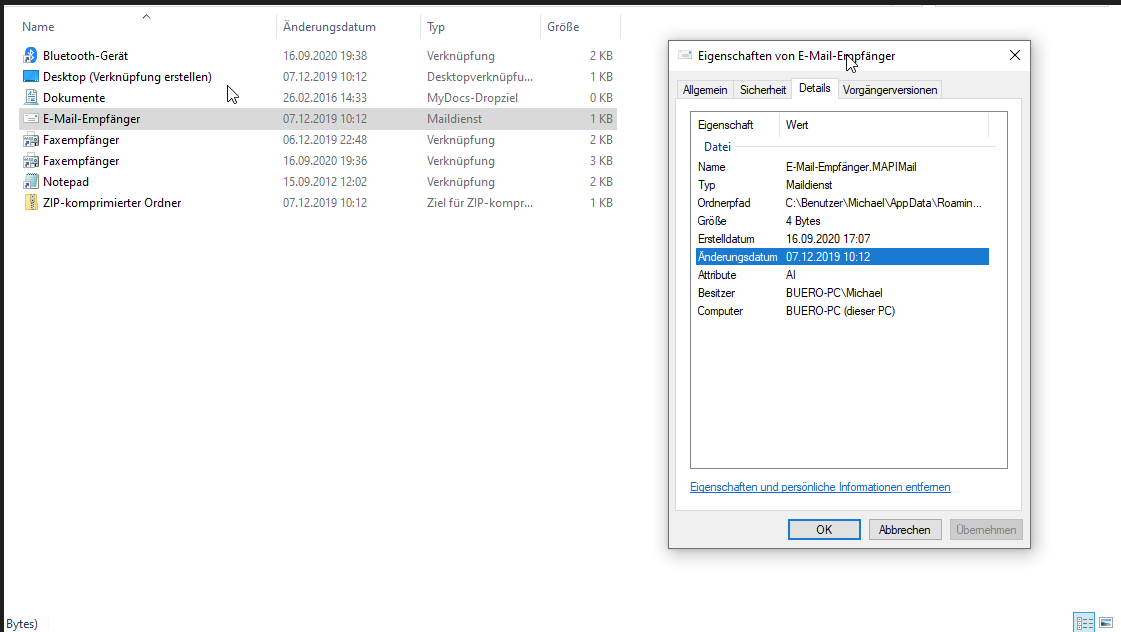
Task: Click the Notepad shortcut icon
Action: (30, 182)
